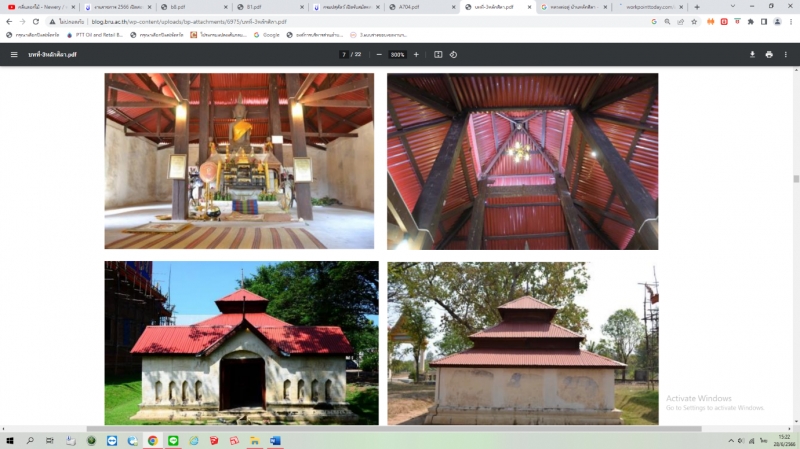This screenshot has height=449, width=800.
Task: Open browser zoom magnifier in address bar
Action: coord(667,22)
